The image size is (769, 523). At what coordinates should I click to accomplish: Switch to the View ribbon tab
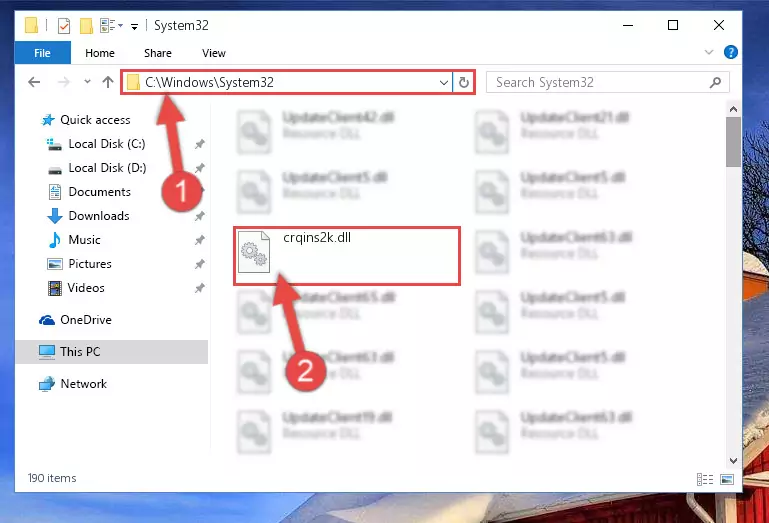click(214, 53)
